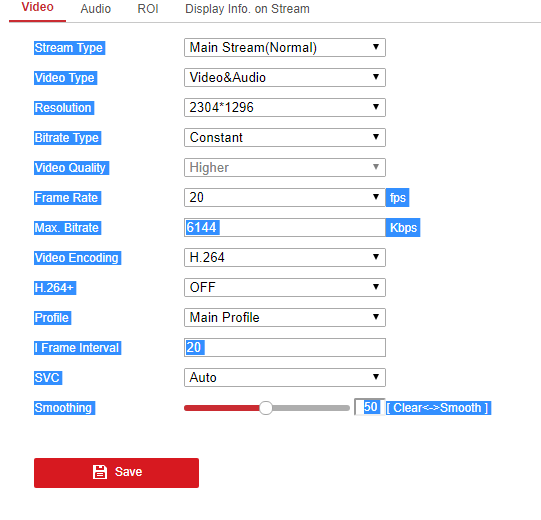Expand the Profile dropdown
541x520 pixels.
coord(285,318)
